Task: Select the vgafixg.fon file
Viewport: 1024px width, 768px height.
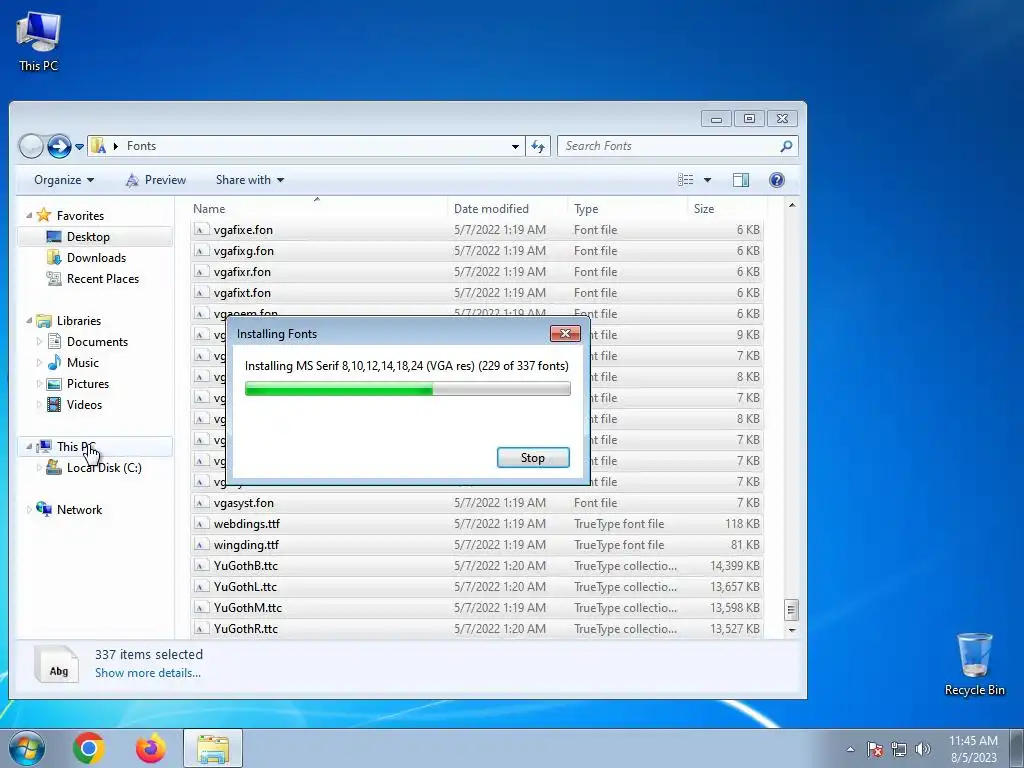Action: pyautogui.click(x=477, y=251)
